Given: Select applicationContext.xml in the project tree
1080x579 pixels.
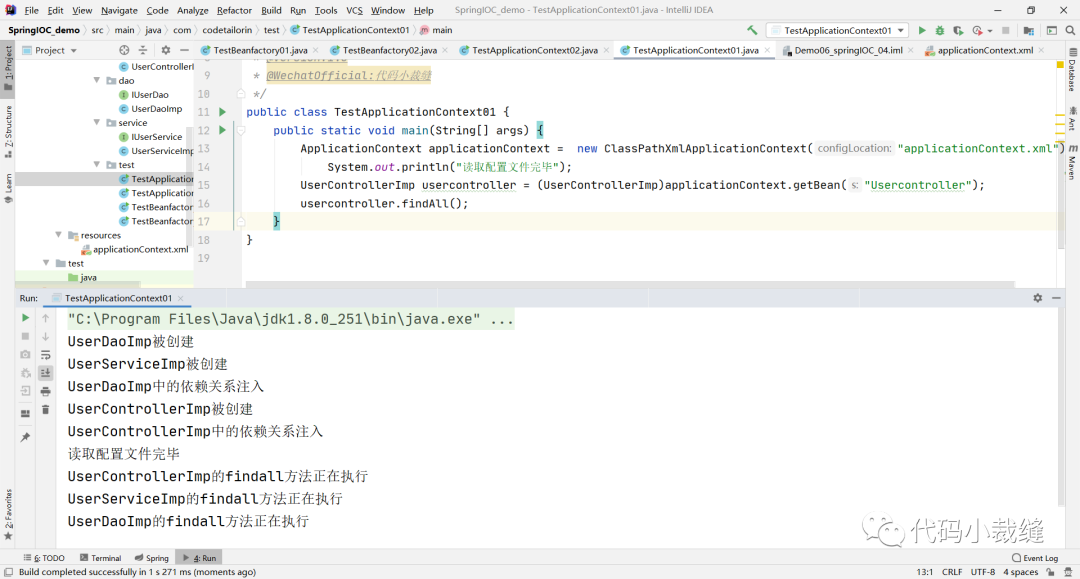Looking at the screenshot, I should (140, 249).
